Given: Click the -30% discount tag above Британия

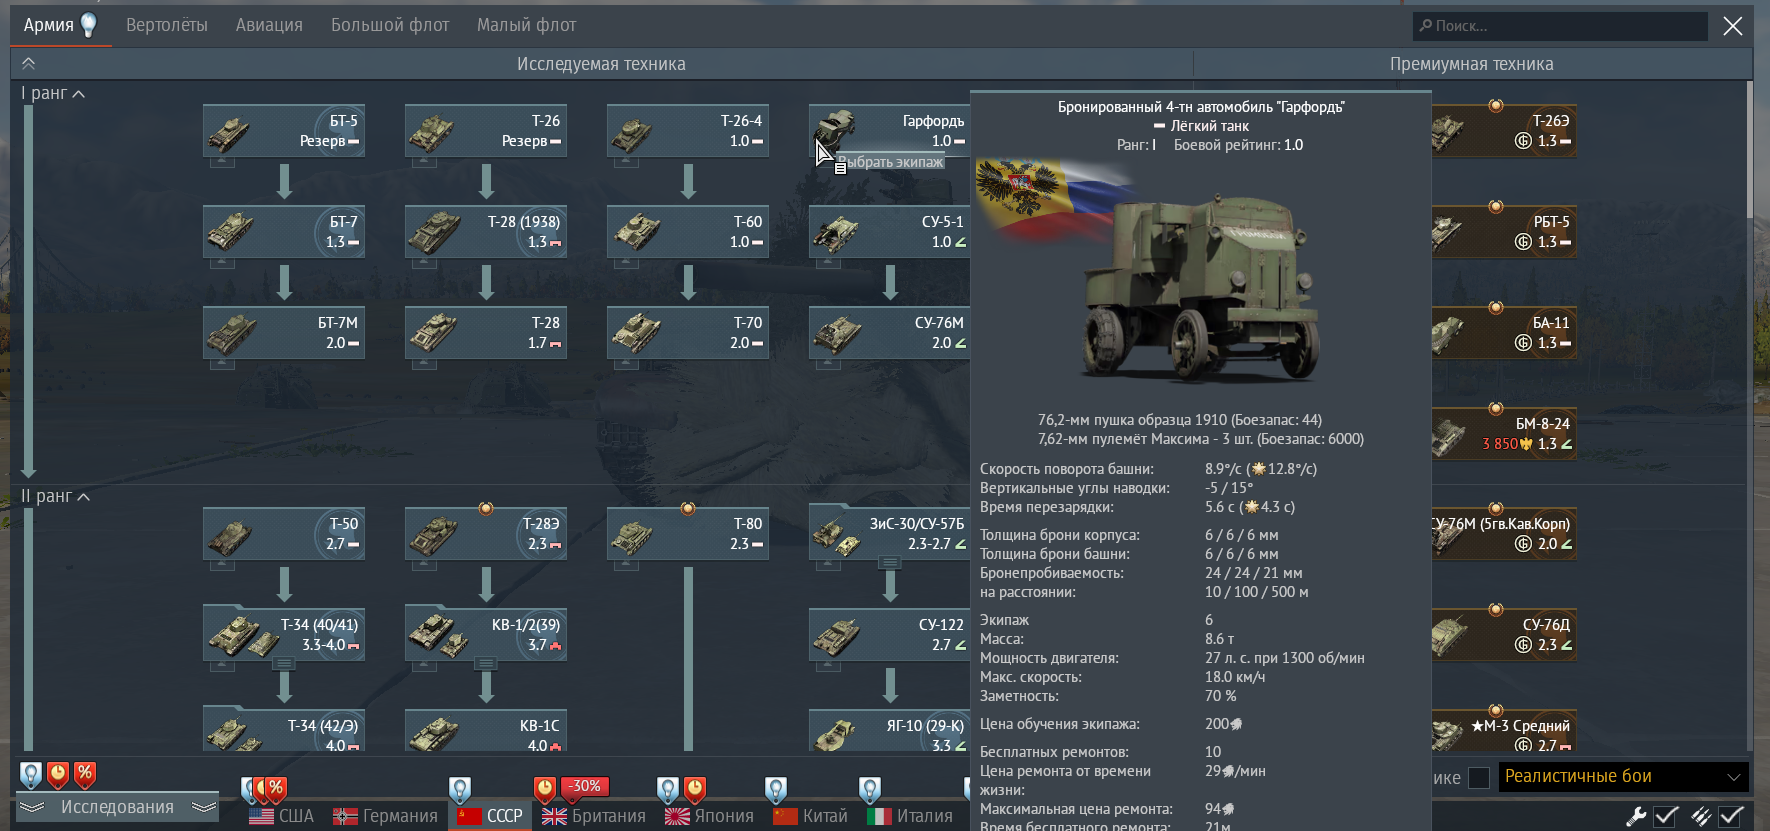Looking at the screenshot, I should [x=585, y=786].
